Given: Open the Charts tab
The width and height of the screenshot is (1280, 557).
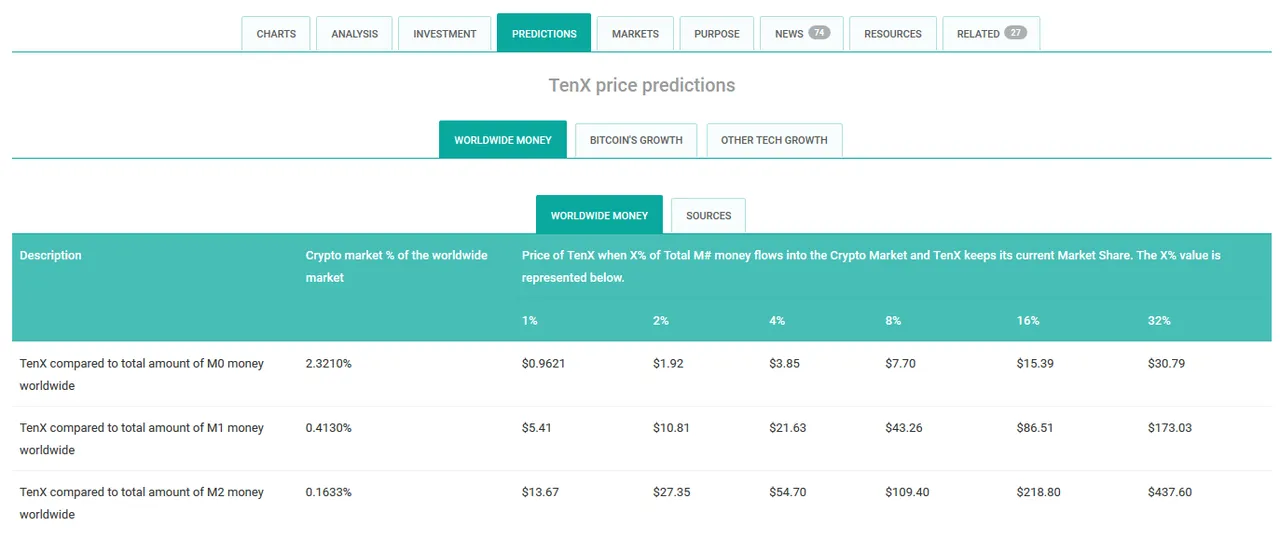Looking at the screenshot, I should pos(276,33).
